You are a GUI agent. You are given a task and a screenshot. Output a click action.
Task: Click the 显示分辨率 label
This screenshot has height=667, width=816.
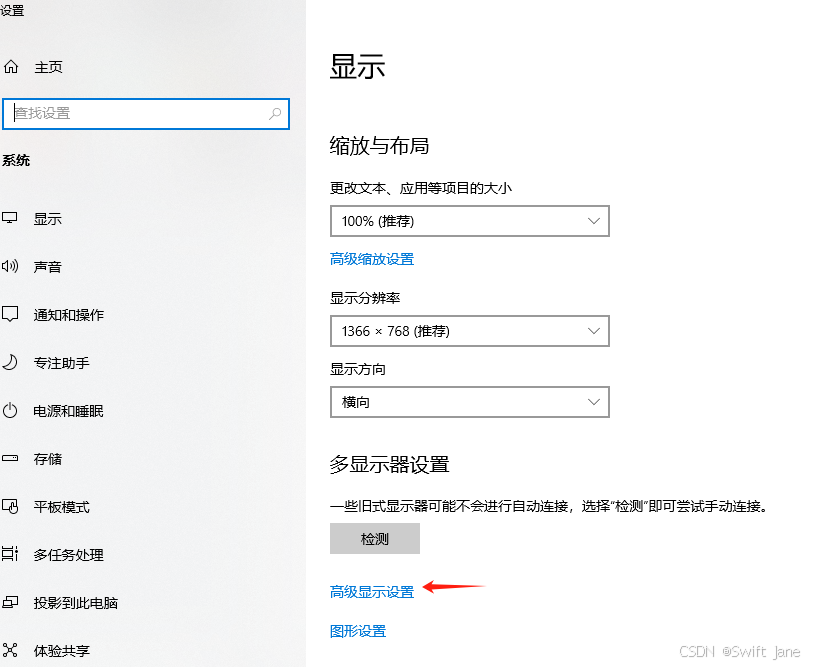[x=365, y=298]
